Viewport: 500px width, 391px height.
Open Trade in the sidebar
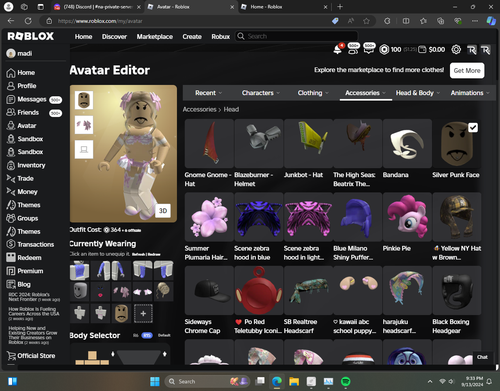click(20, 179)
